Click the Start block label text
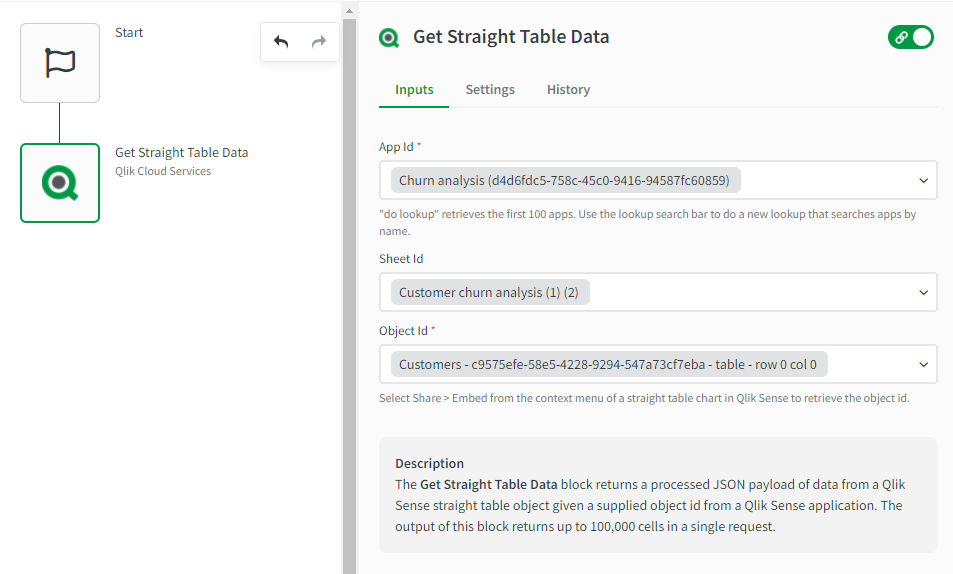 129,33
